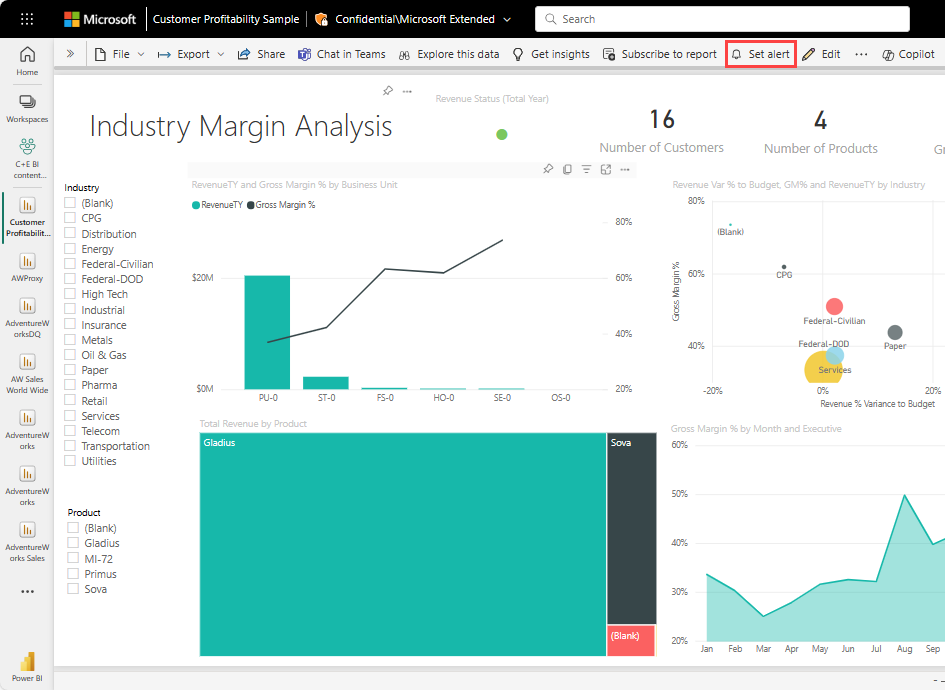Click the Customer Profitability Sample title
The image size is (945, 690).
click(226, 19)
